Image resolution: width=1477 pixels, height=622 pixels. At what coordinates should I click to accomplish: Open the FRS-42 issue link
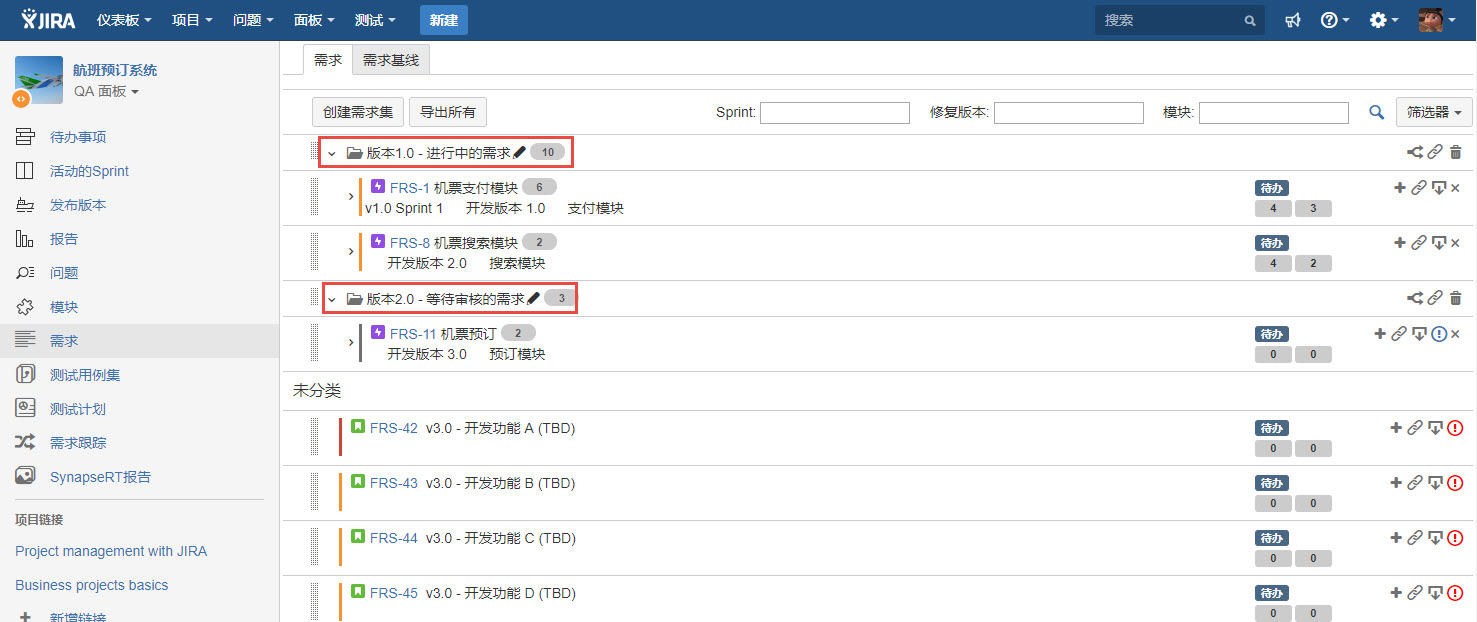pyautogui.click(x=394, y=428)
